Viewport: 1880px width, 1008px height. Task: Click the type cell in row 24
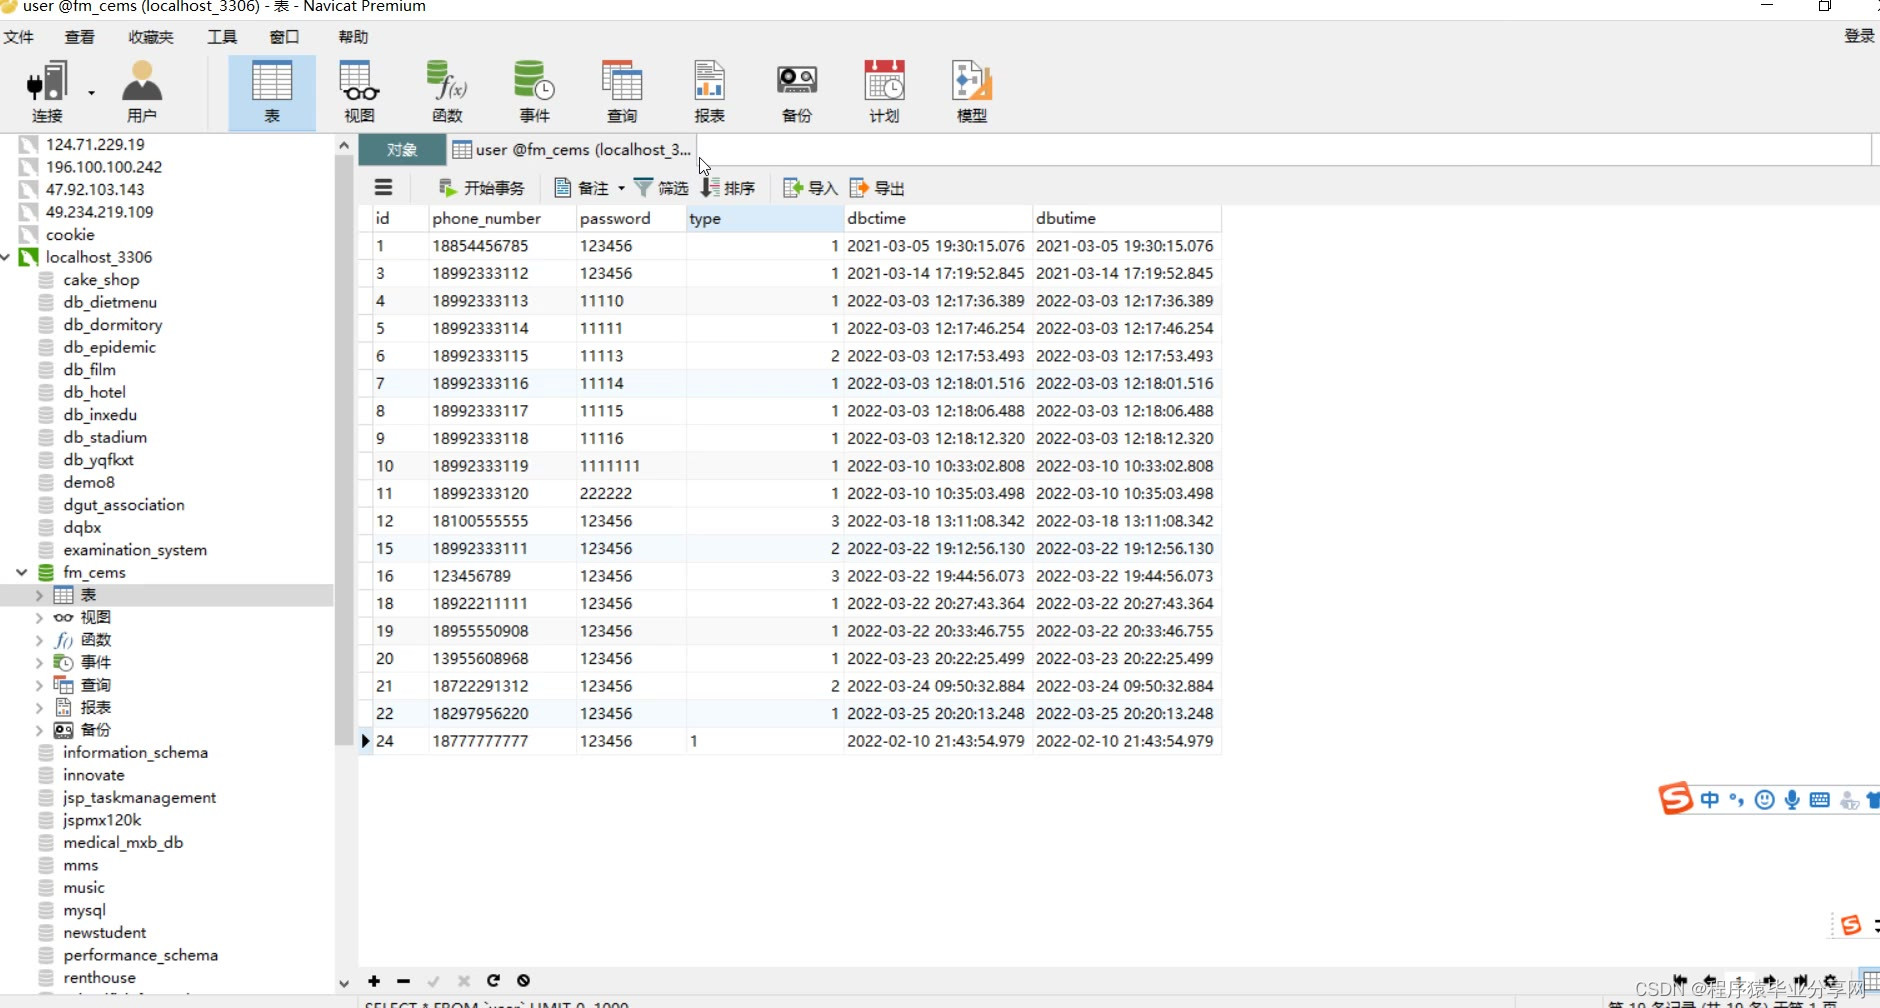click(765, 741)
